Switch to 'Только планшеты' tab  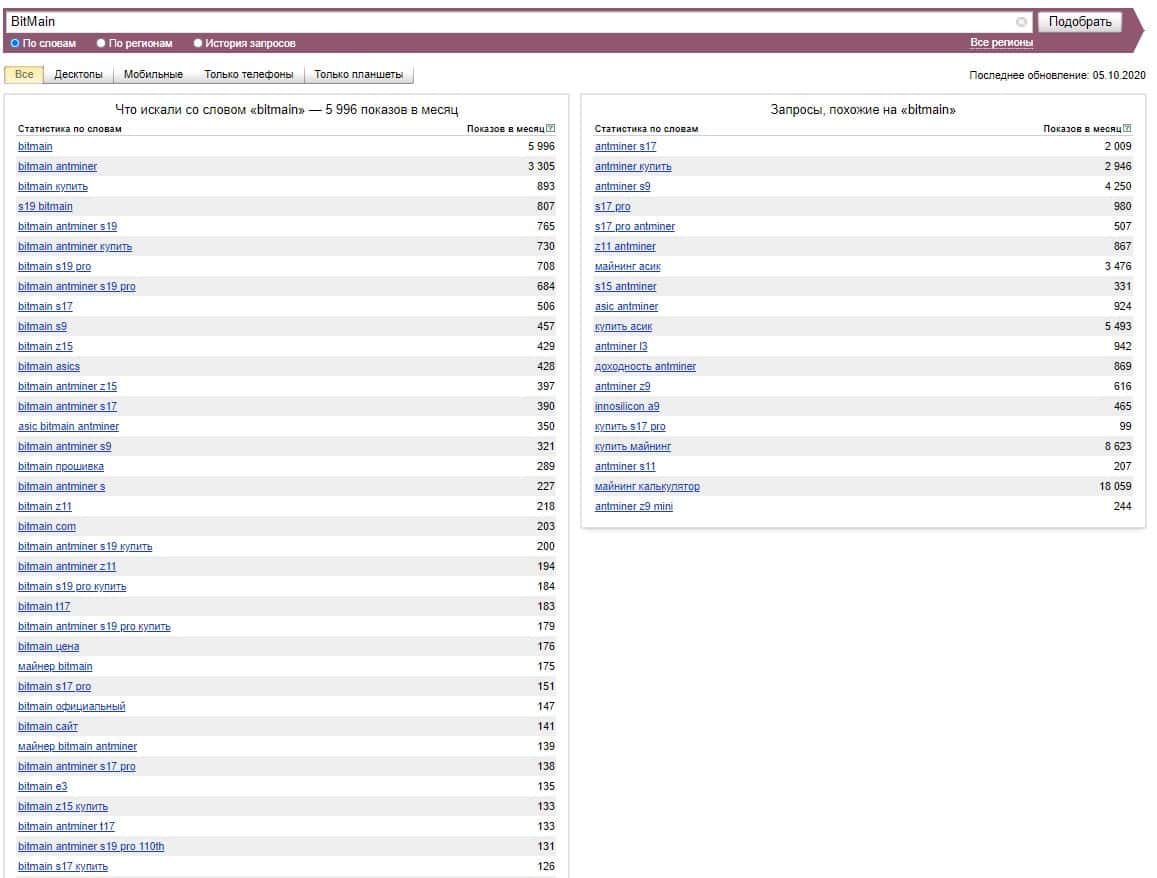pyautogui.click(x=358, y=75)
